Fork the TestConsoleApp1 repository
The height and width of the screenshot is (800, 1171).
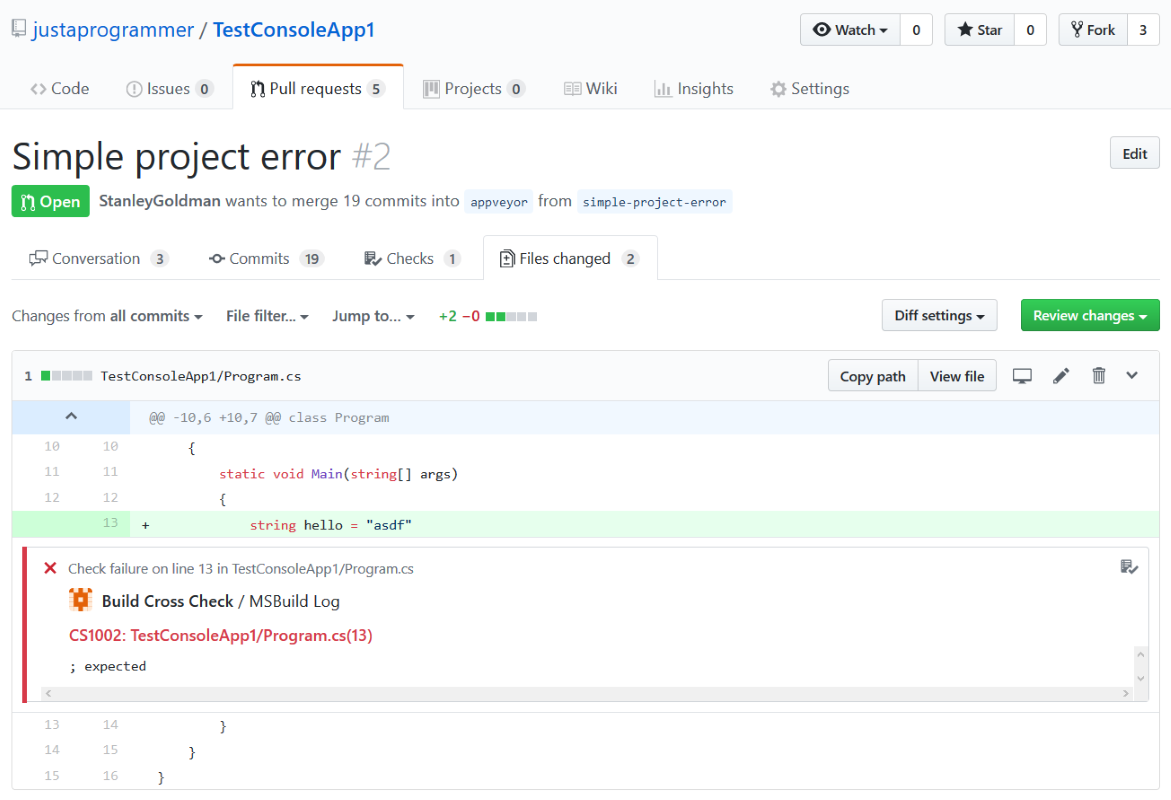pos(1093,30)
